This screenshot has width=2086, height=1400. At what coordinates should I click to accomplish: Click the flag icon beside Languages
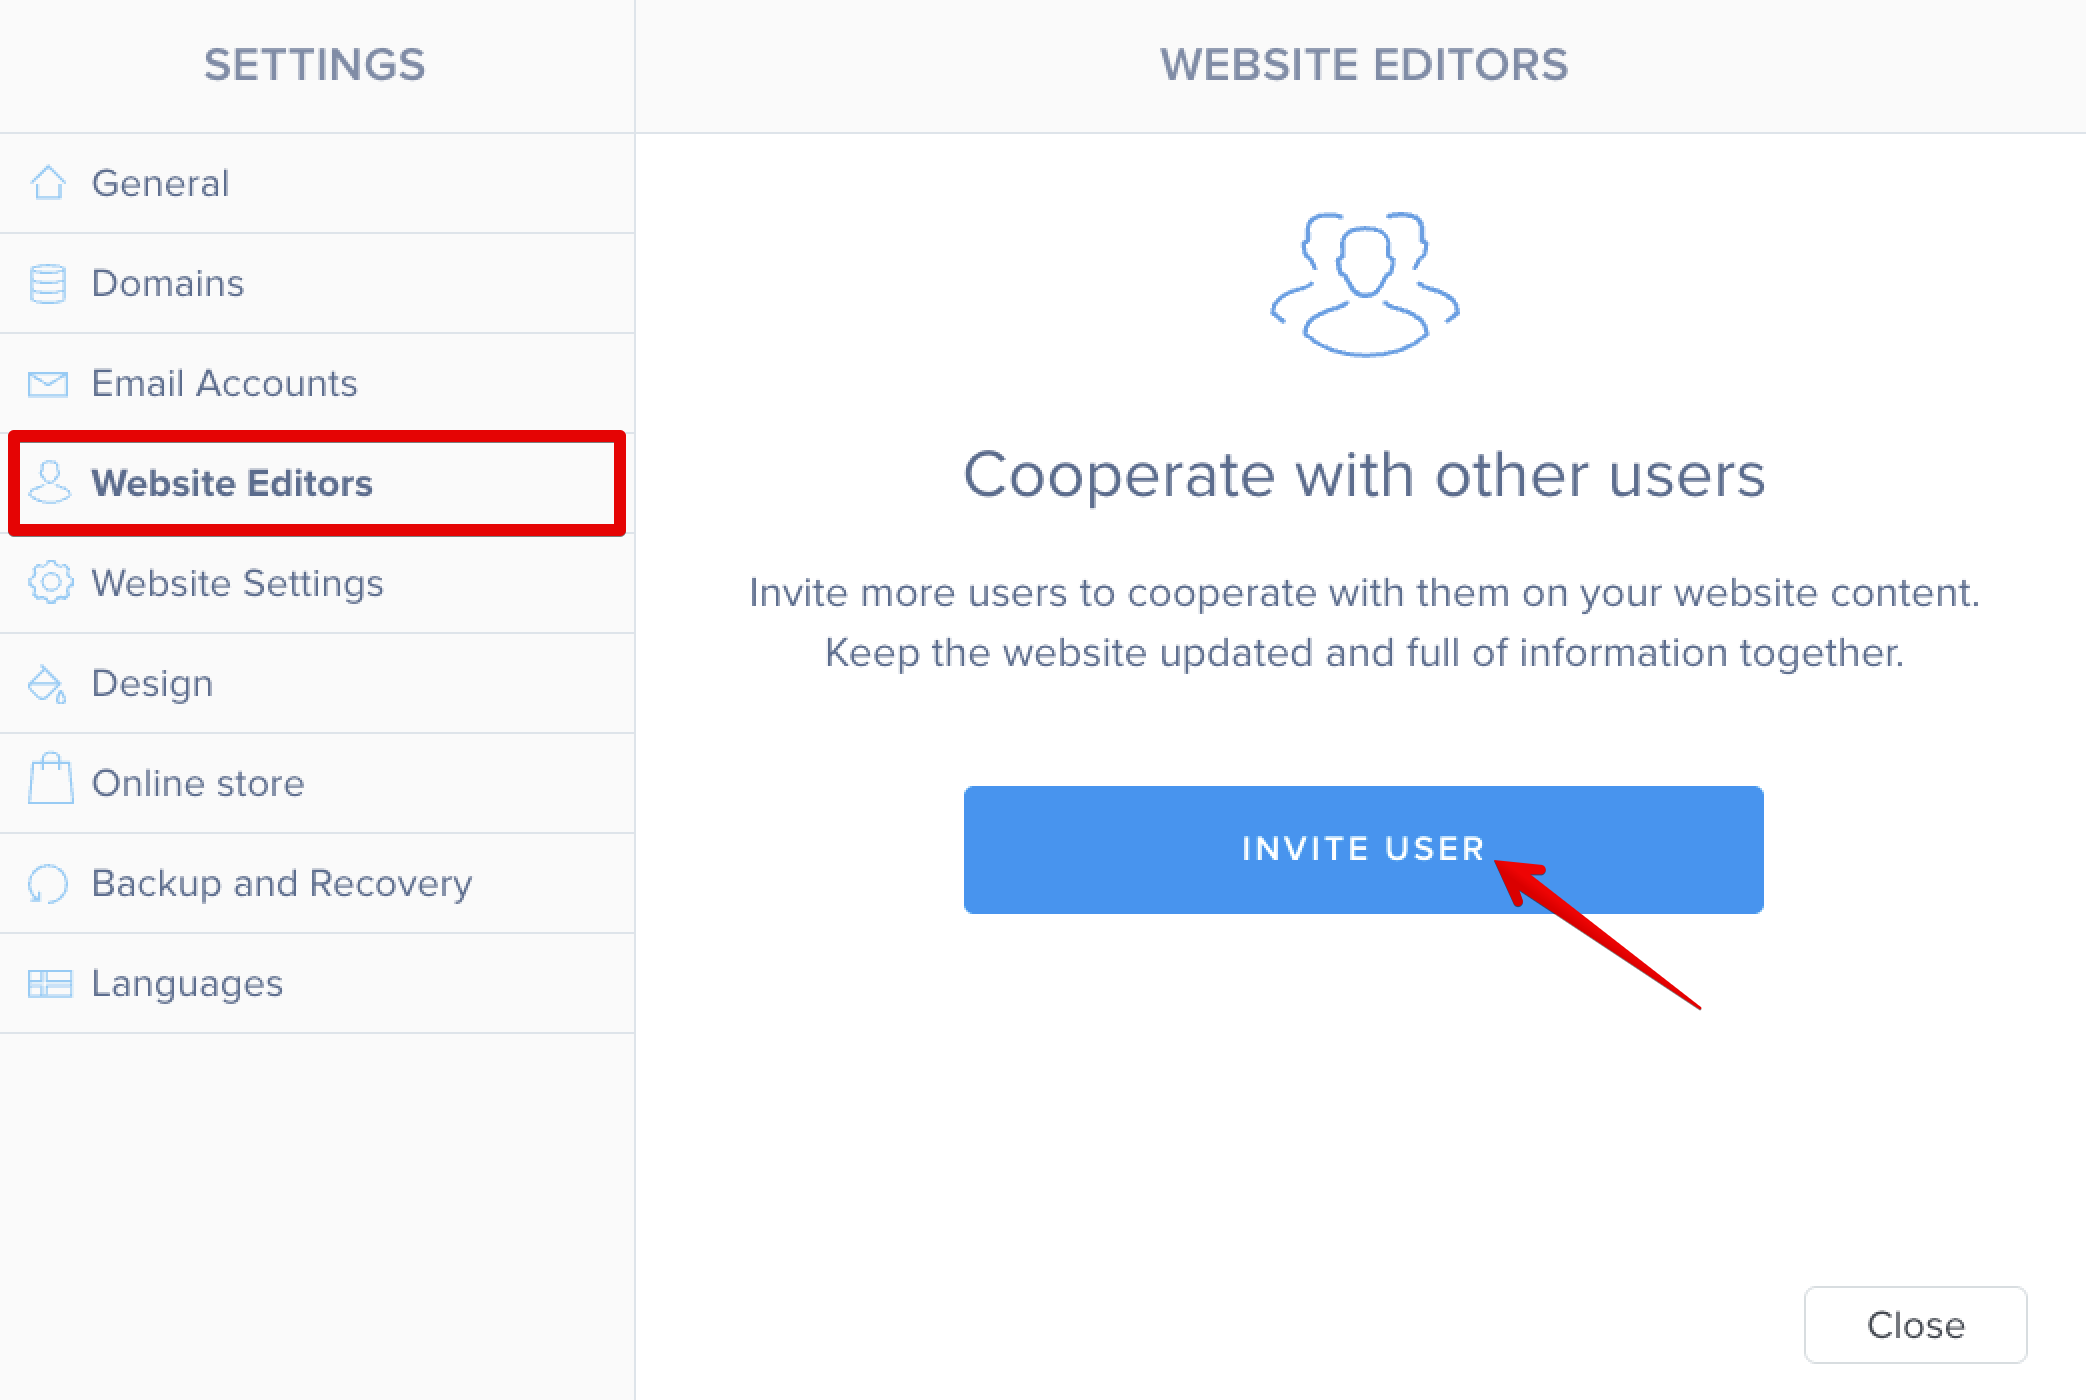(x=49, y=984)
